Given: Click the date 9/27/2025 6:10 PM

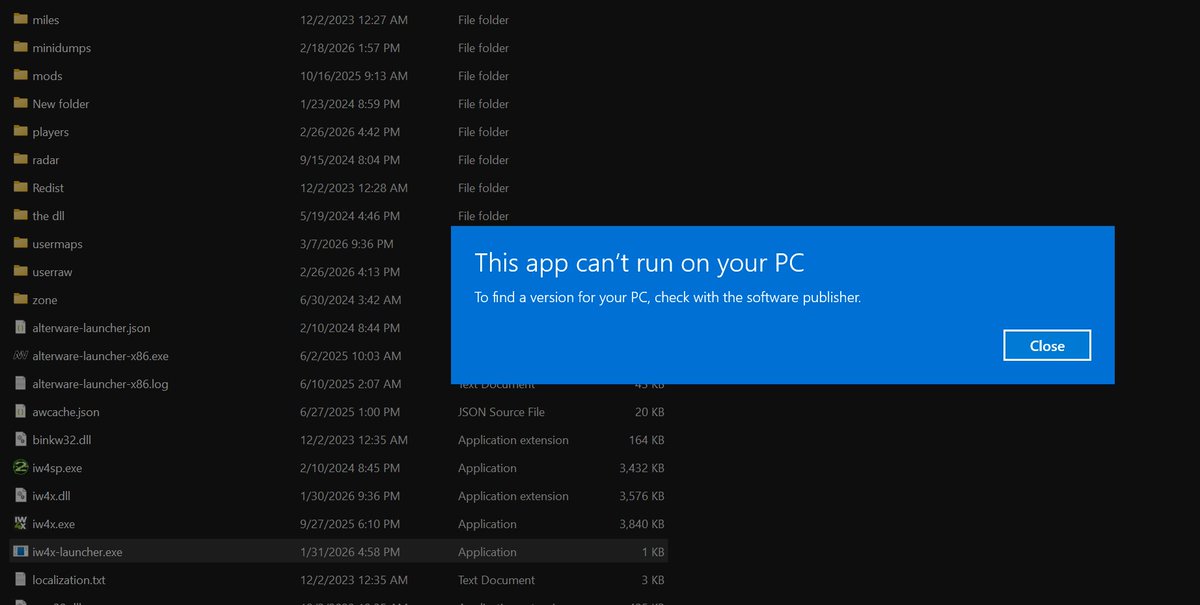Looking at the screenshot, I should (x=350, y=524).
